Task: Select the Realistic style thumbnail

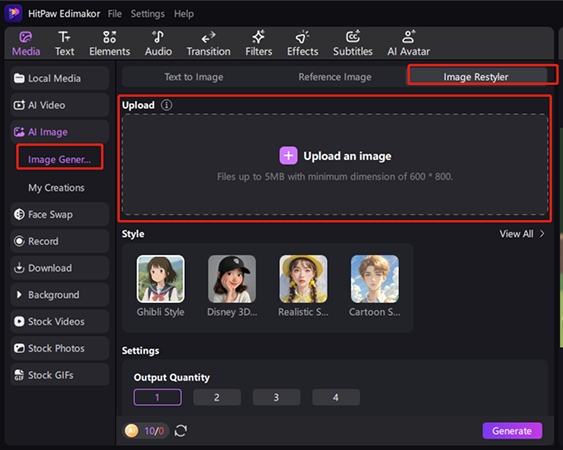Action: tap(303, 279)
